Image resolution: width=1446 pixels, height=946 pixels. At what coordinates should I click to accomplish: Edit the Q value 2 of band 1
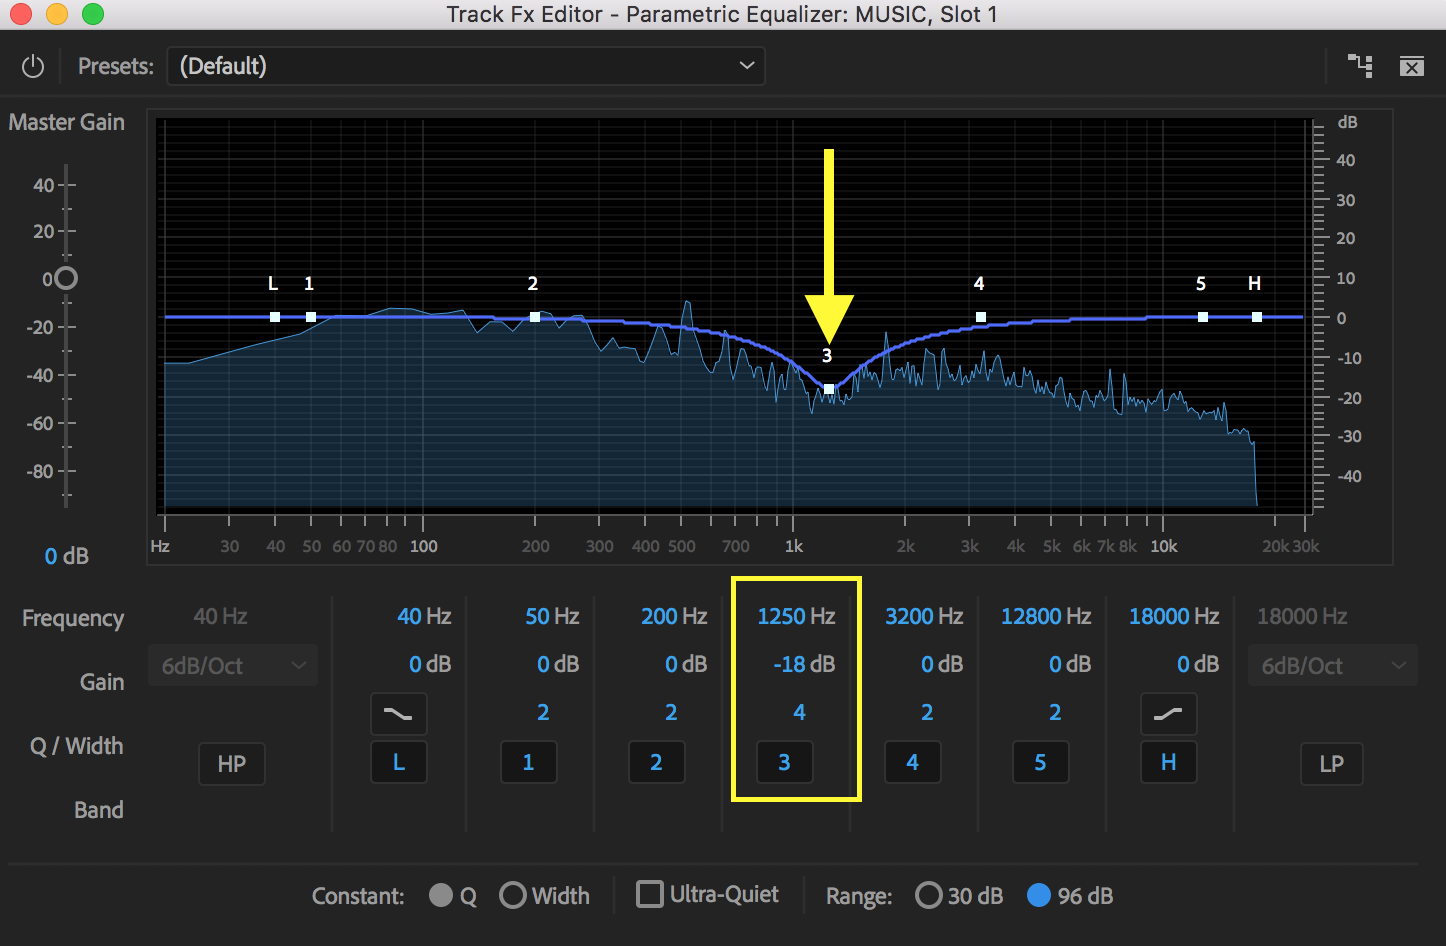point(543,712)
